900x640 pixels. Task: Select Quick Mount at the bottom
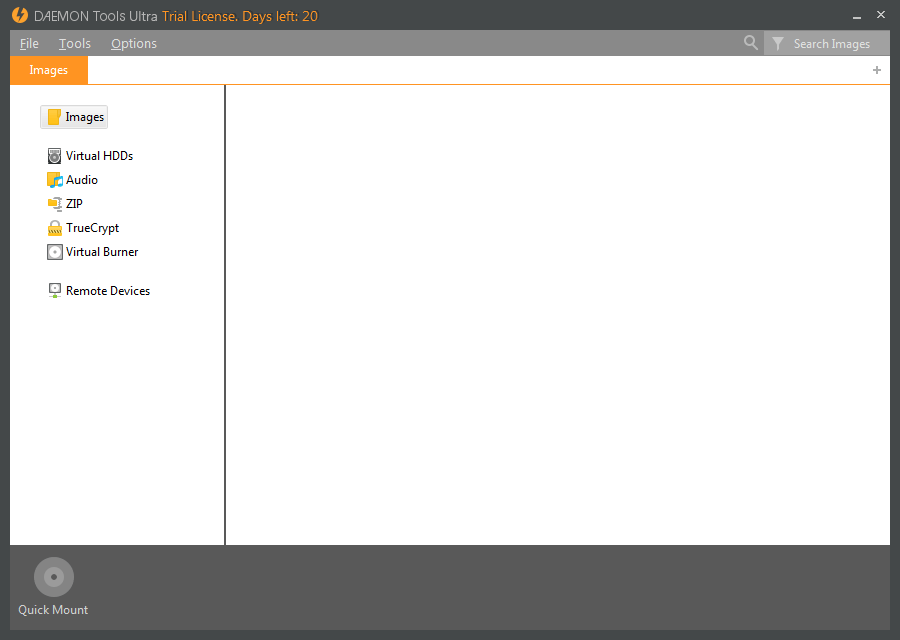click(53, 609)
